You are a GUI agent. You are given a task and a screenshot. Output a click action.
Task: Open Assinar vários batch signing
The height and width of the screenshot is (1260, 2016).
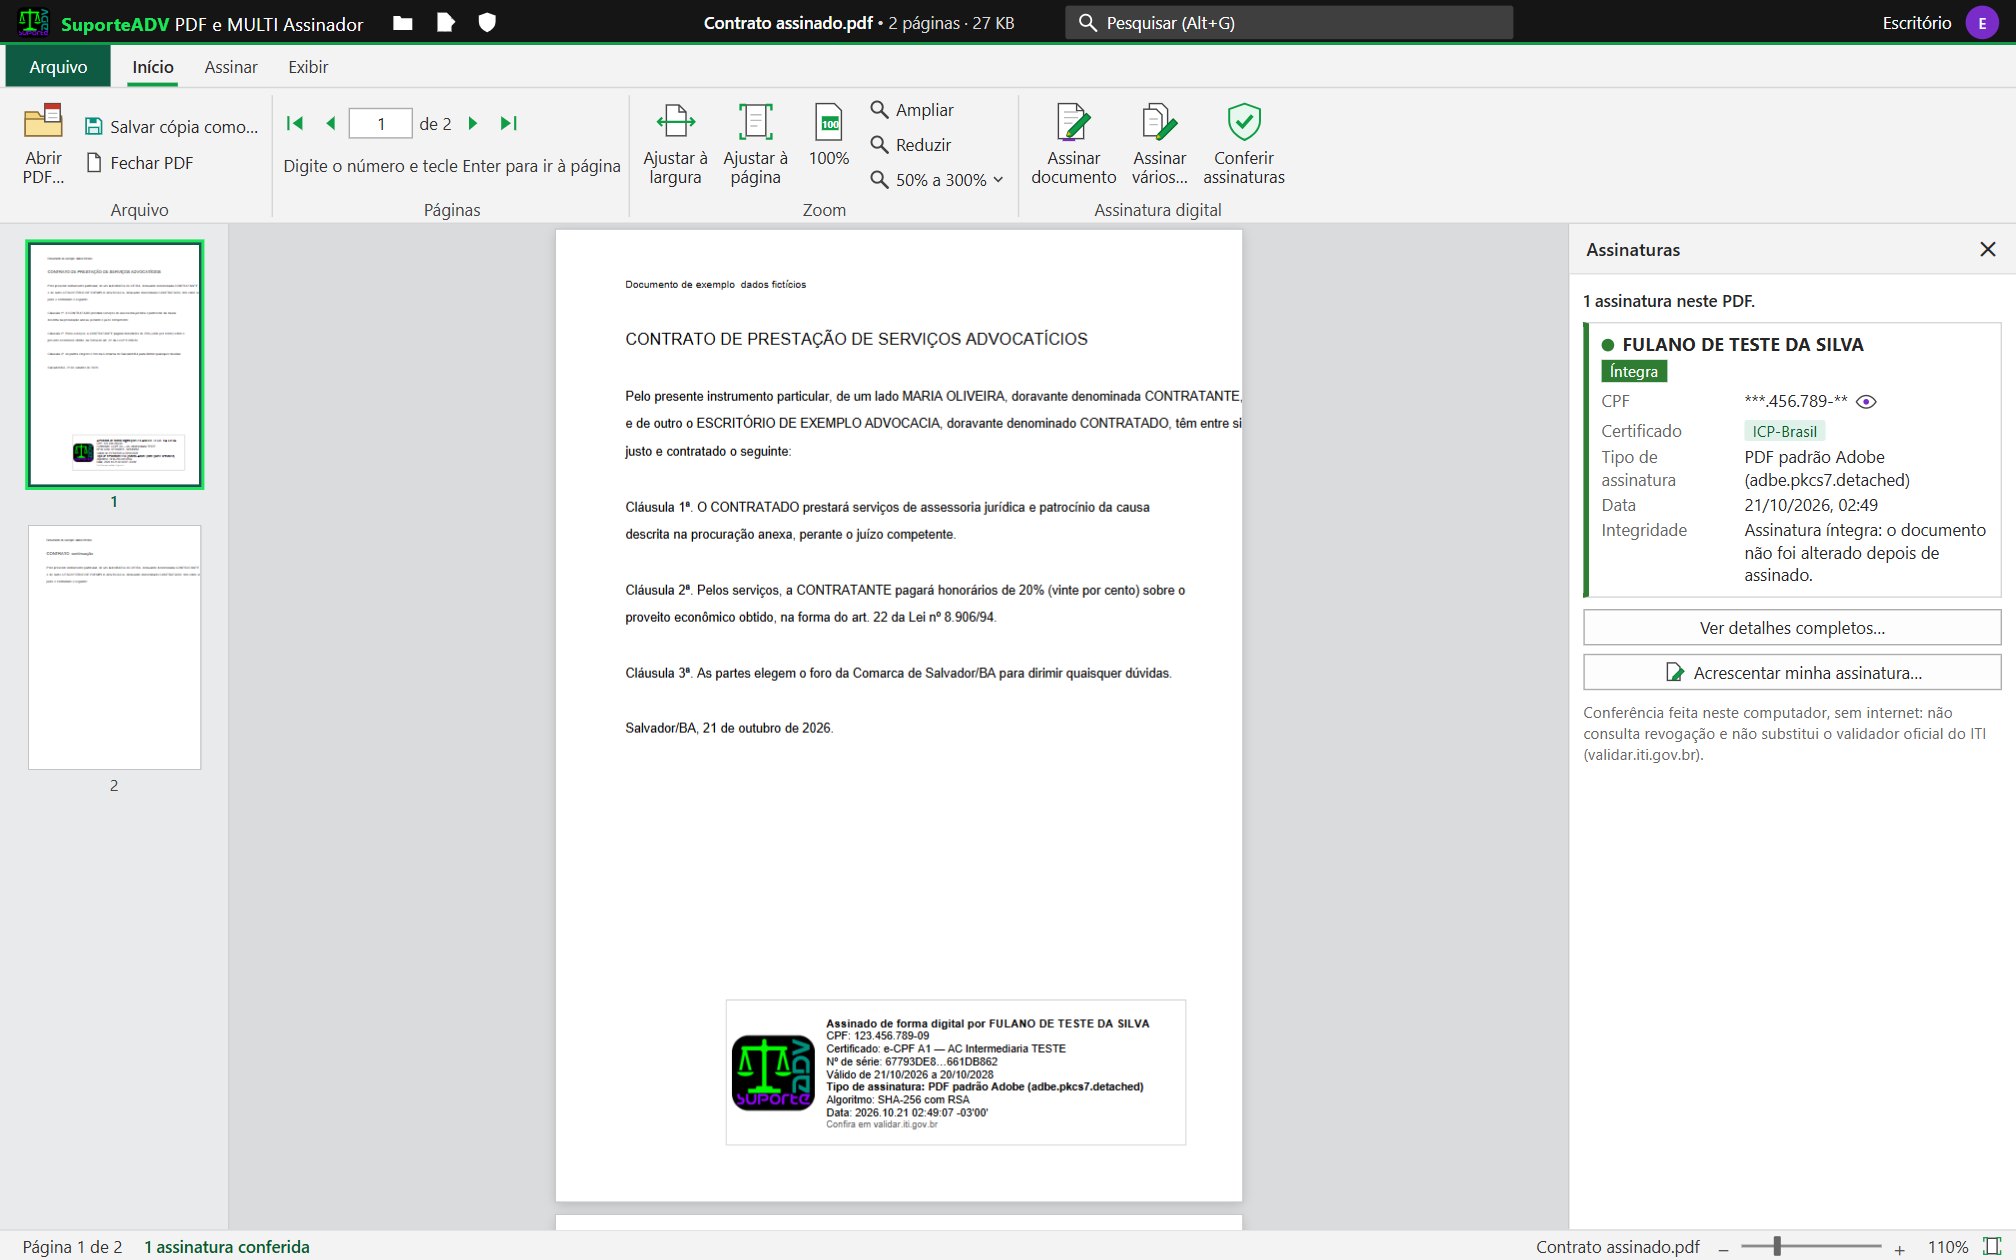pos(1159,144)
